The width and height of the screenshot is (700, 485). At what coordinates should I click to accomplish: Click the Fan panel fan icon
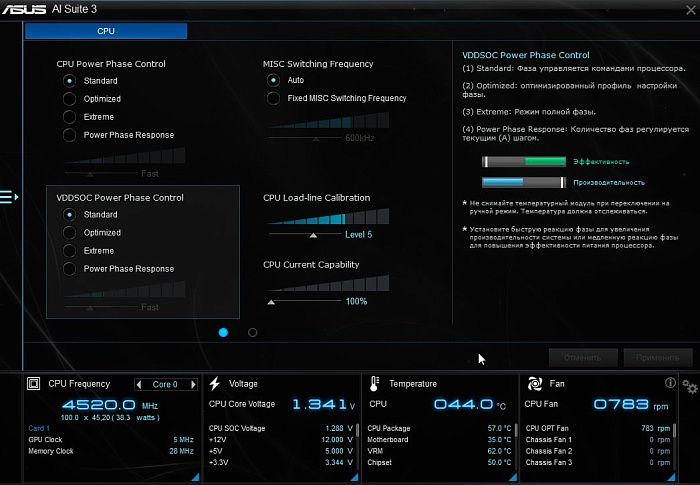pos(534,383)
